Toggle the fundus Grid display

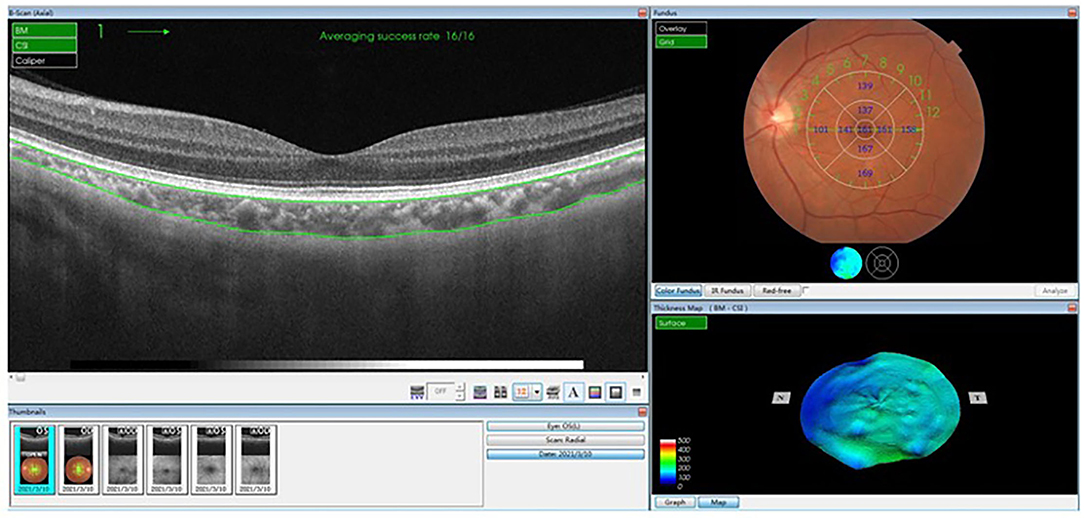681,41
